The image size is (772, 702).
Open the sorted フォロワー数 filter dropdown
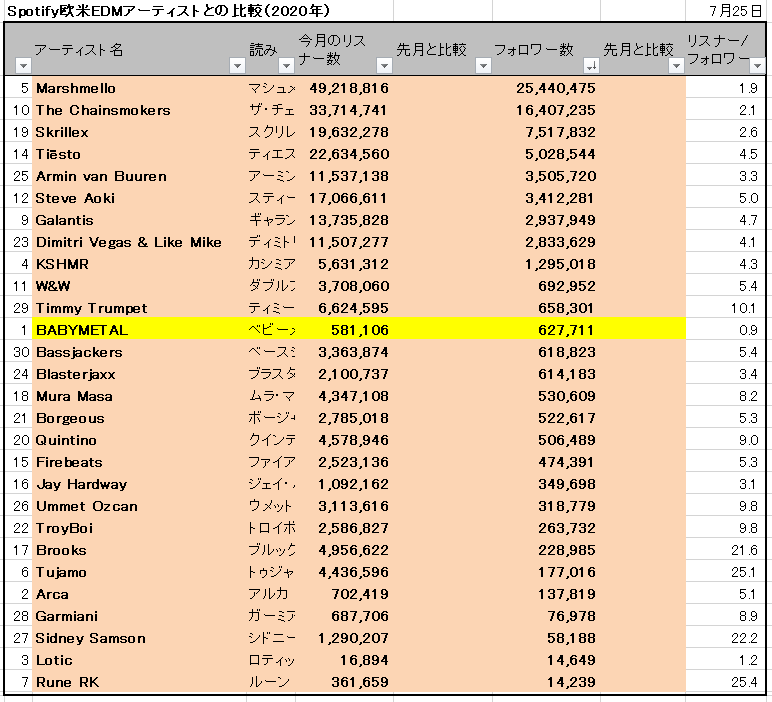point(591,65)
